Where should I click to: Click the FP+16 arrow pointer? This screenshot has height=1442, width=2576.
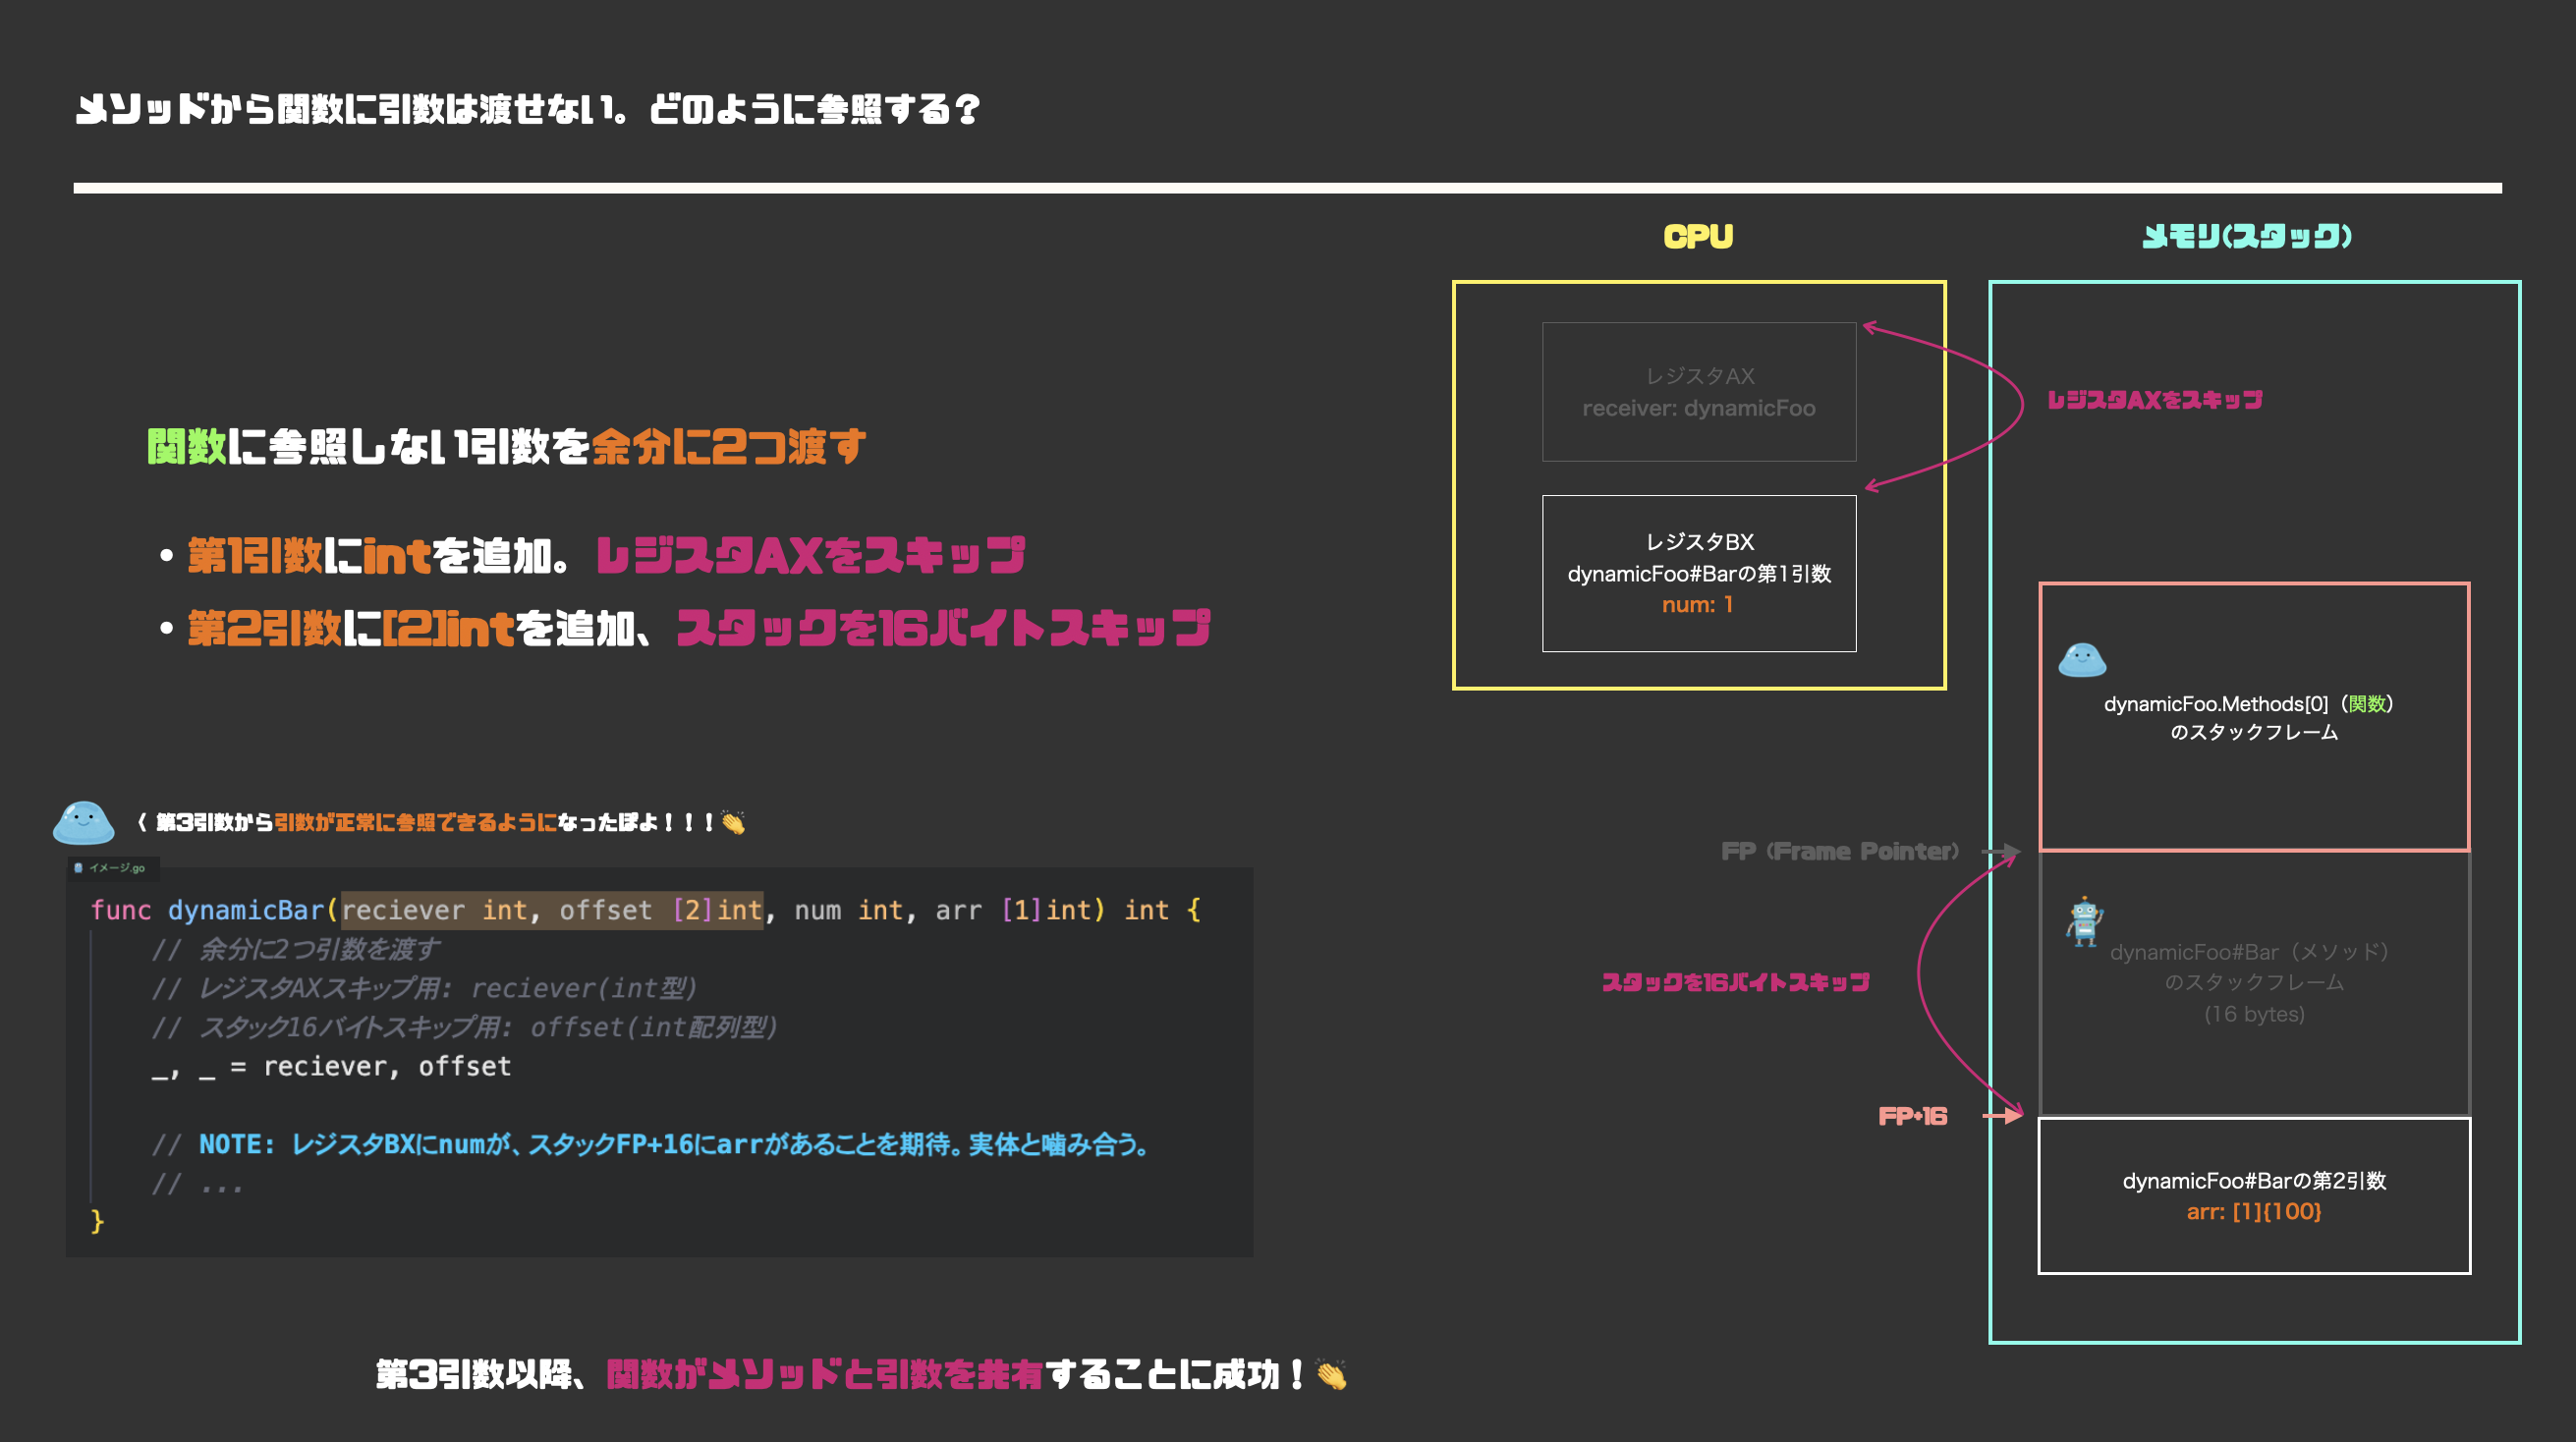2003,1115
